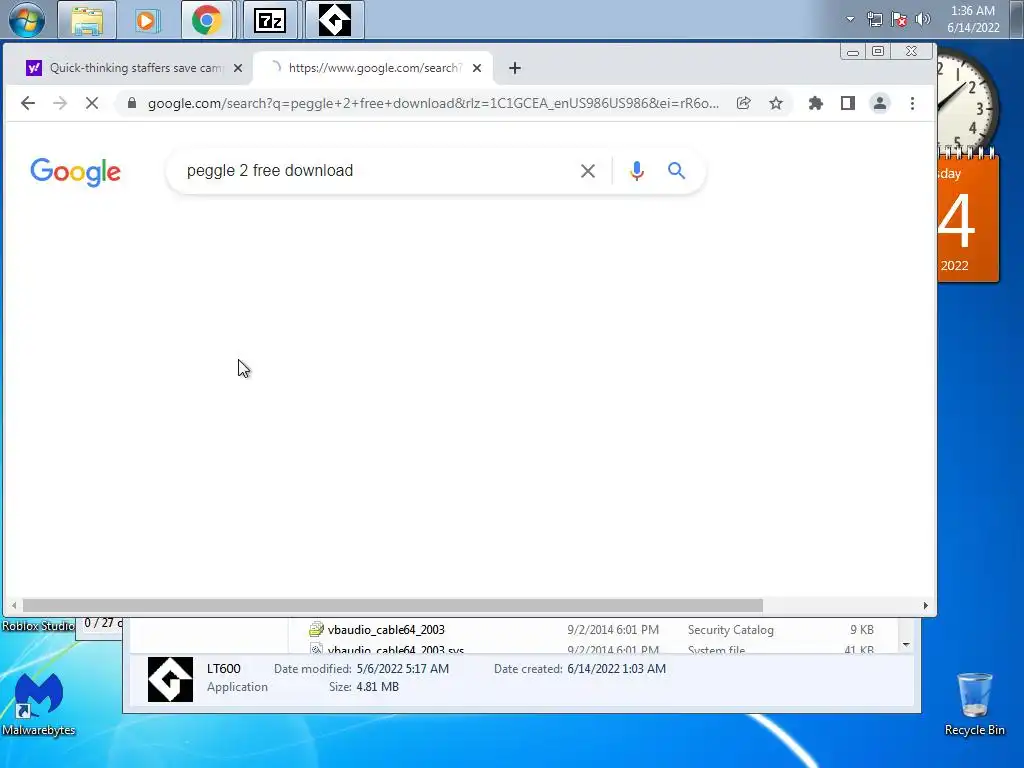Select the Recycle Bin desktop icon
1024x768 pixels.
coord(974,704)
